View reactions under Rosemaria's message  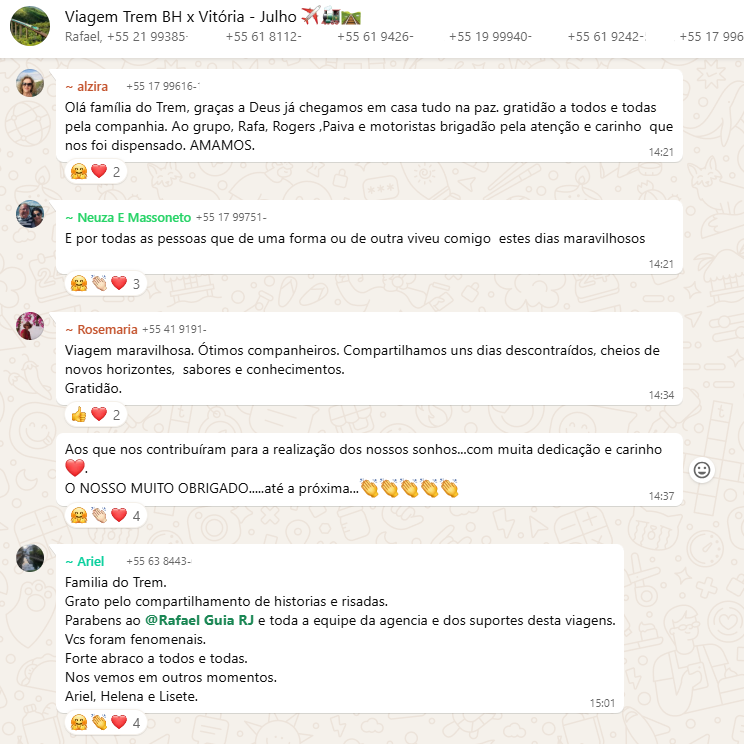point(95,414)
